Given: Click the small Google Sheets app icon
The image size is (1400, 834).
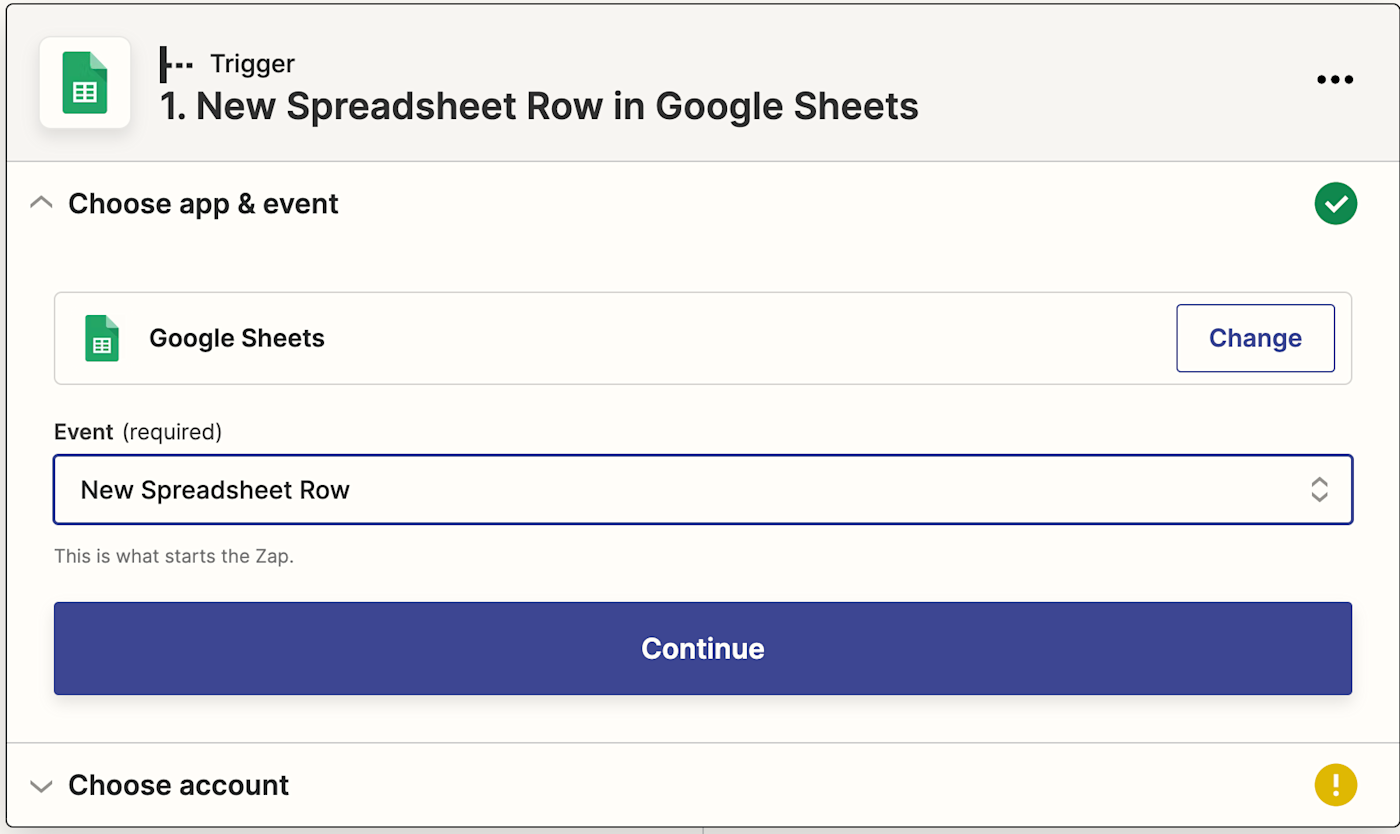Looking at the screenshot, I should click(x=101, y=338).
